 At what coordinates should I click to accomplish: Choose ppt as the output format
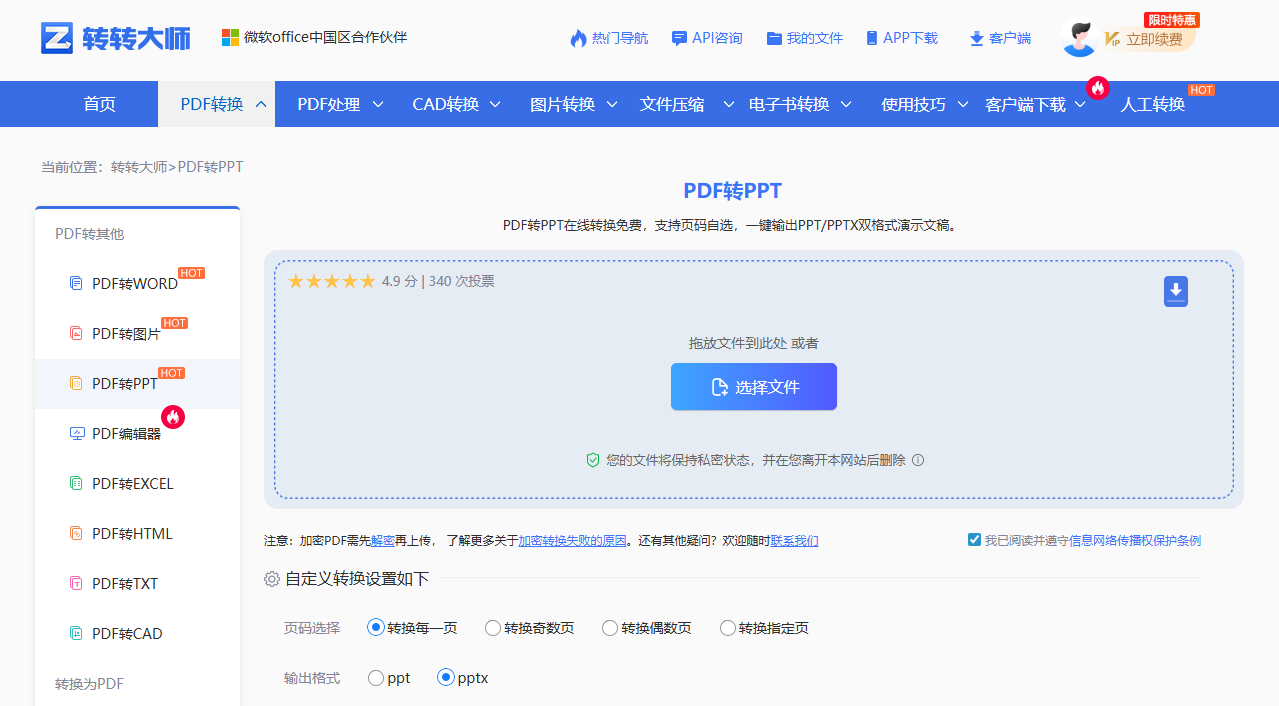[x=376, y=677]
